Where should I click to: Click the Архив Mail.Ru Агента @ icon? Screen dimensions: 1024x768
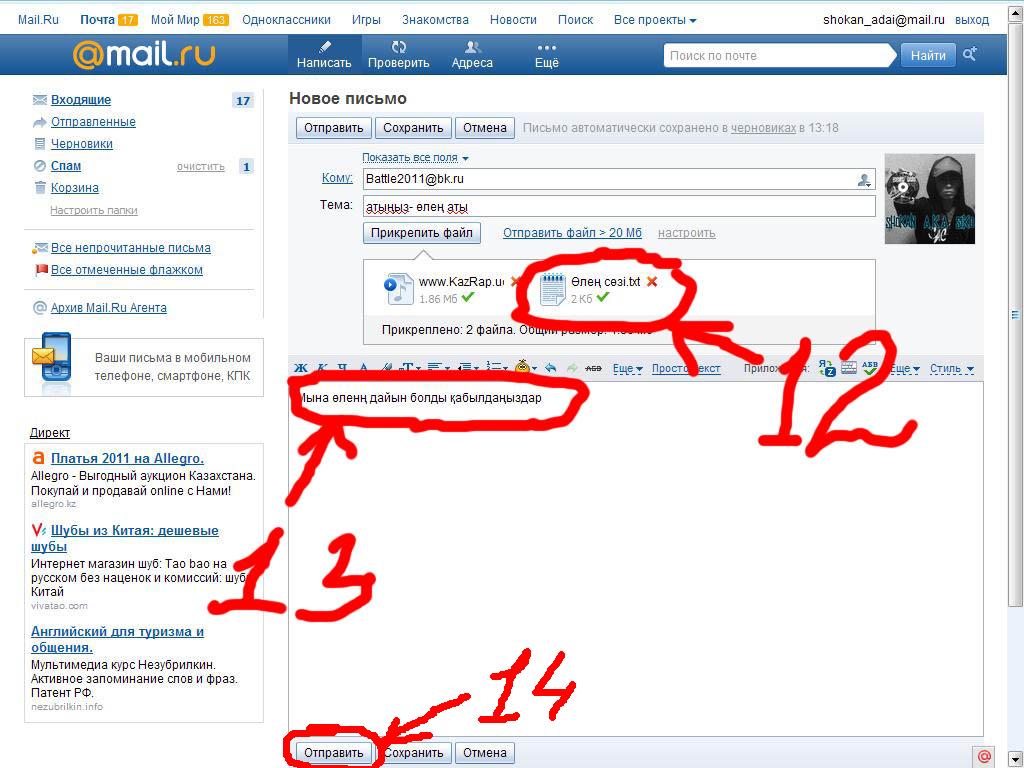(39, 308)
